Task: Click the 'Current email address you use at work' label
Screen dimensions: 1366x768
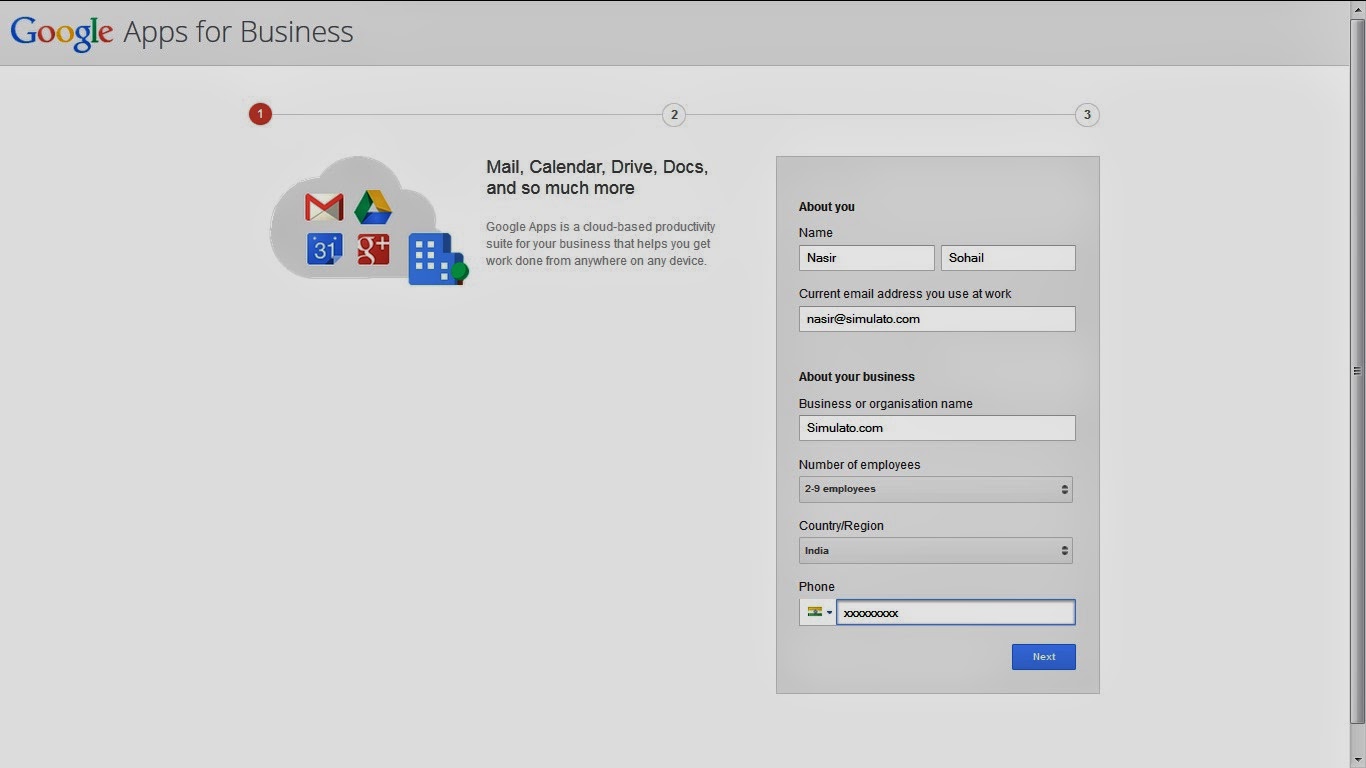Action: 905,294
